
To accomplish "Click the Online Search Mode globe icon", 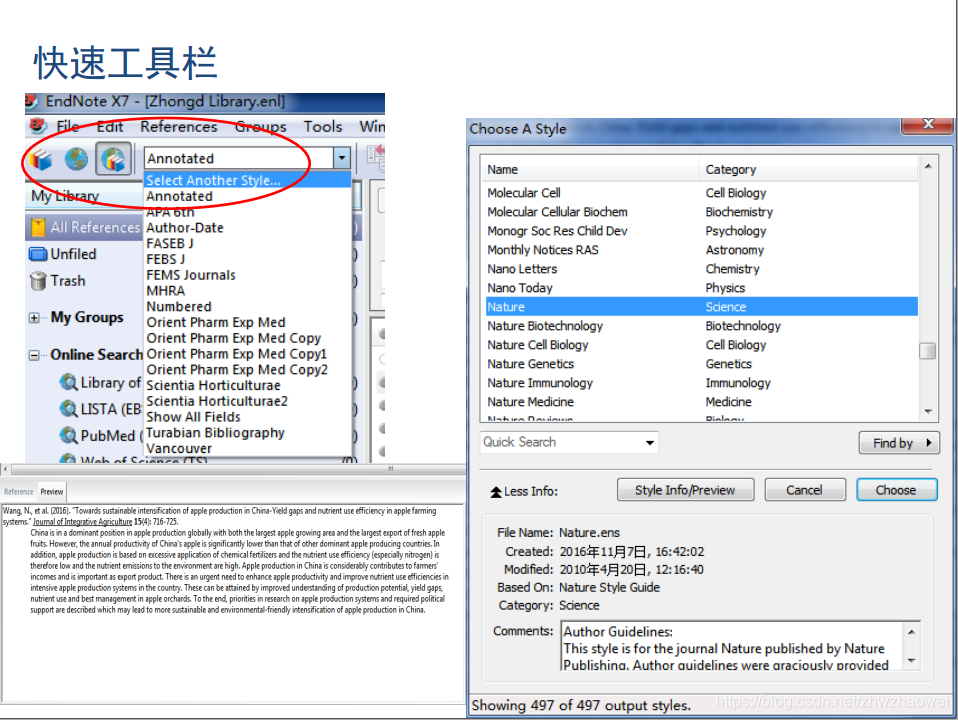I will (76, 160).
